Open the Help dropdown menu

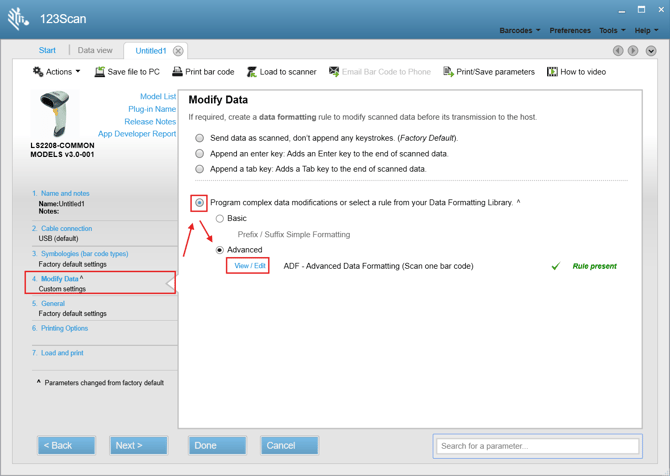click(646, 31)
